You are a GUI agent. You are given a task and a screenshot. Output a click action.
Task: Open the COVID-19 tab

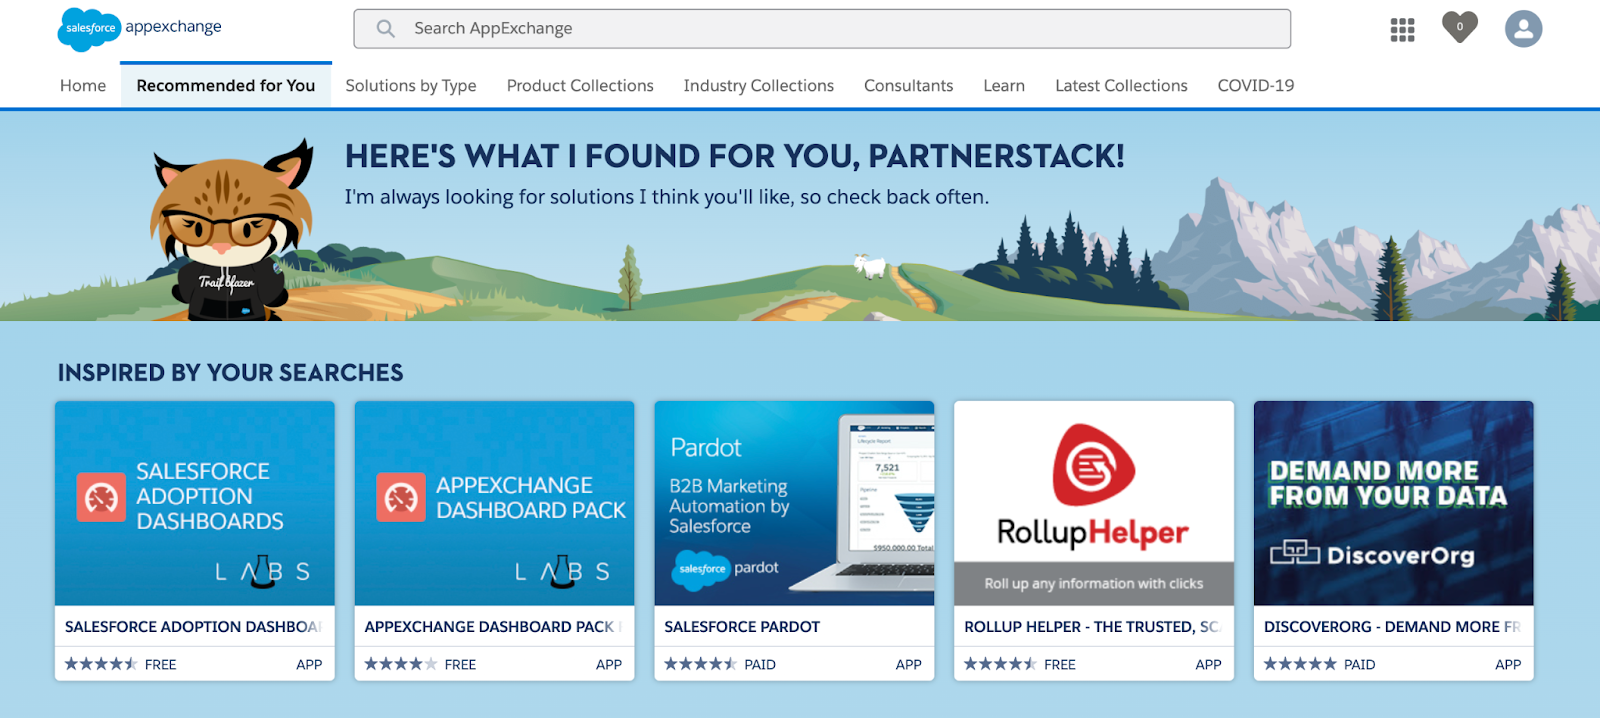coord(1255,86)
